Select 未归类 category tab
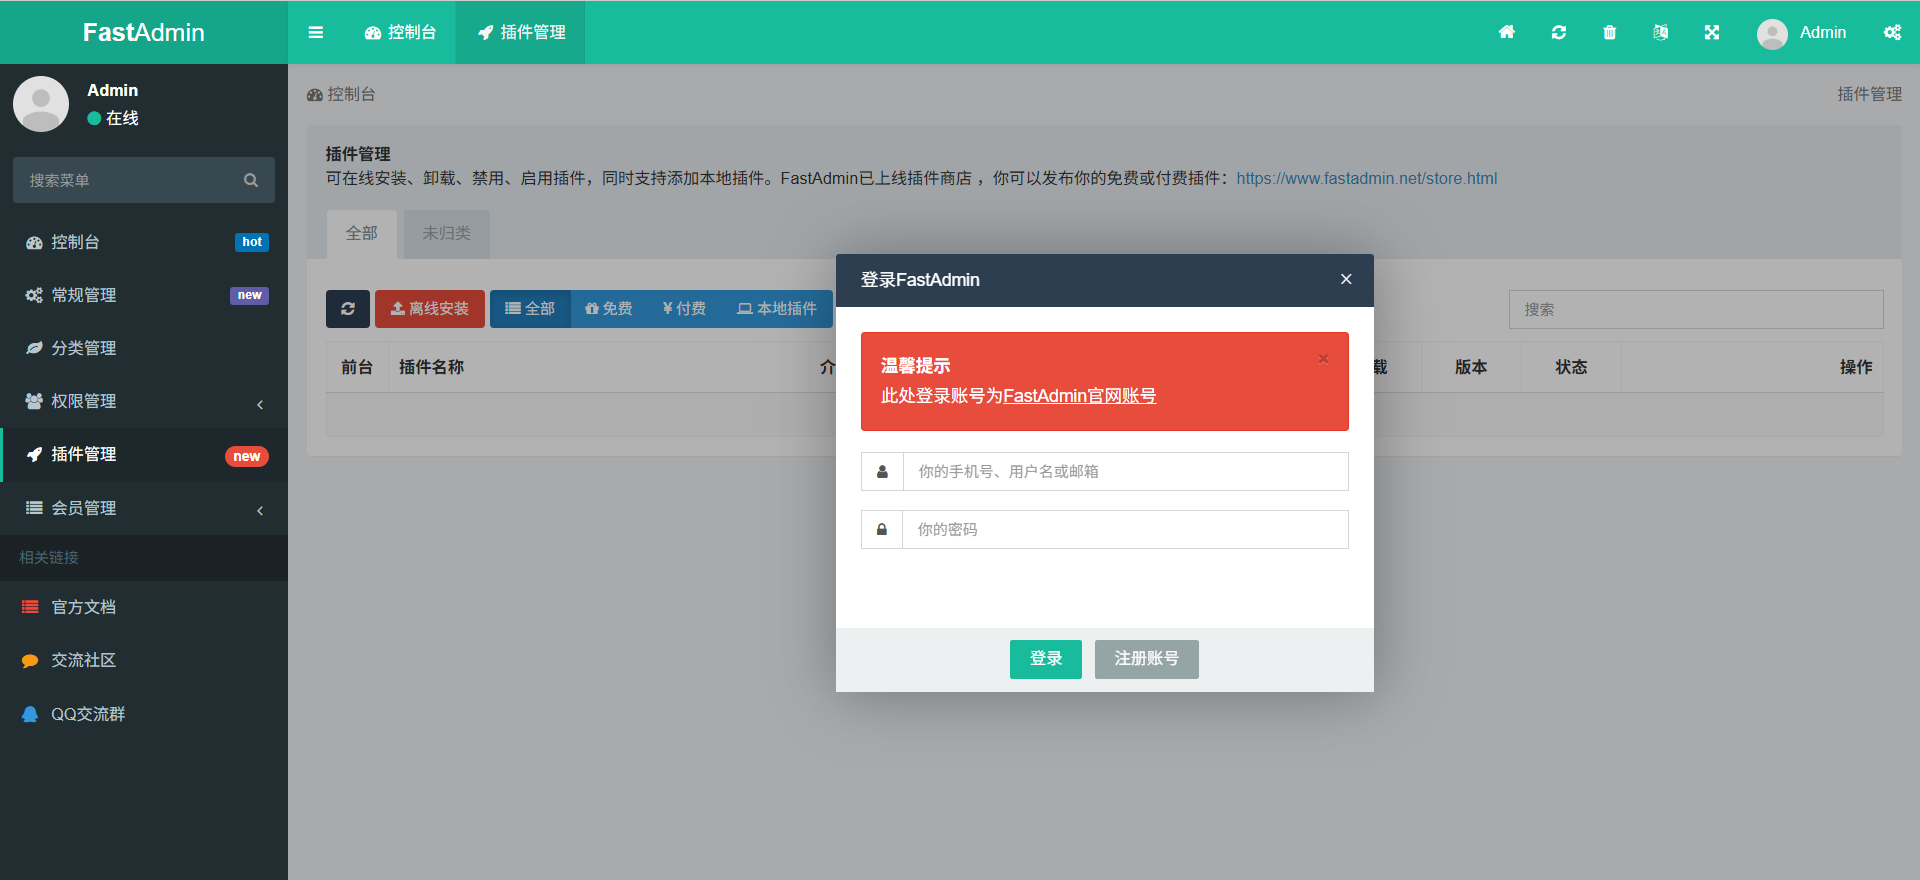Screen dimensions: 1920x880 tap(446, 234)
